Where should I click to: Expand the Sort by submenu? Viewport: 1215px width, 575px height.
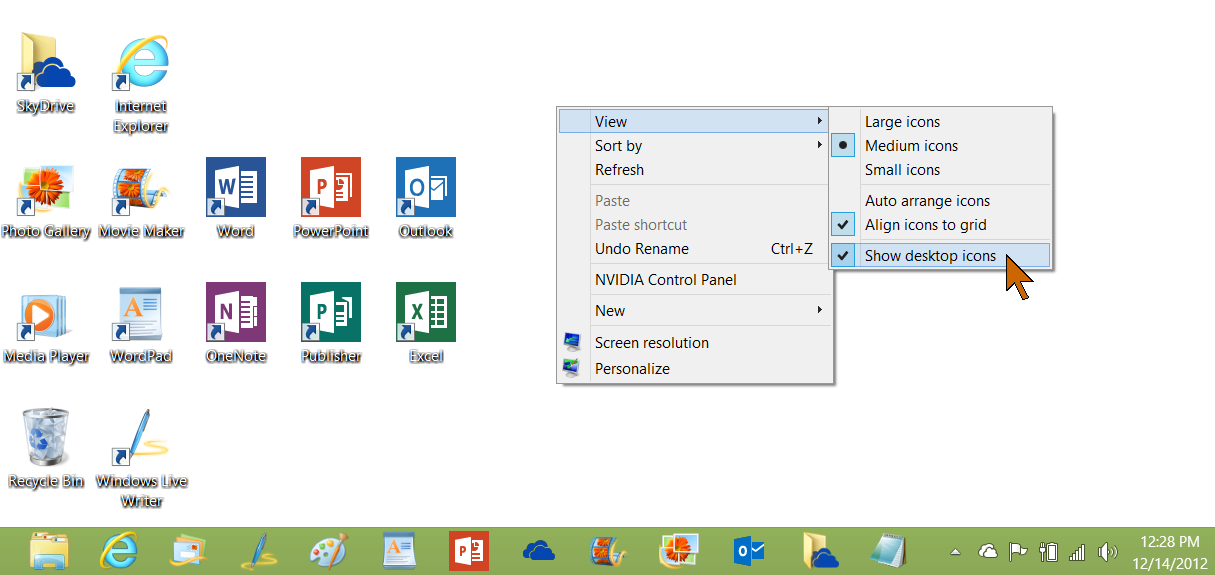694,146
